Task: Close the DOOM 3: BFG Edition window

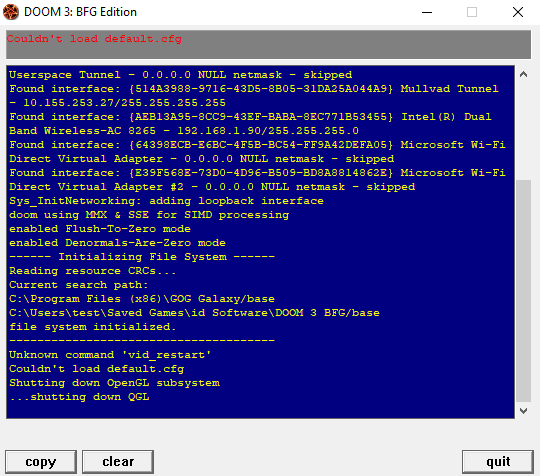Action: coord(518,12)
